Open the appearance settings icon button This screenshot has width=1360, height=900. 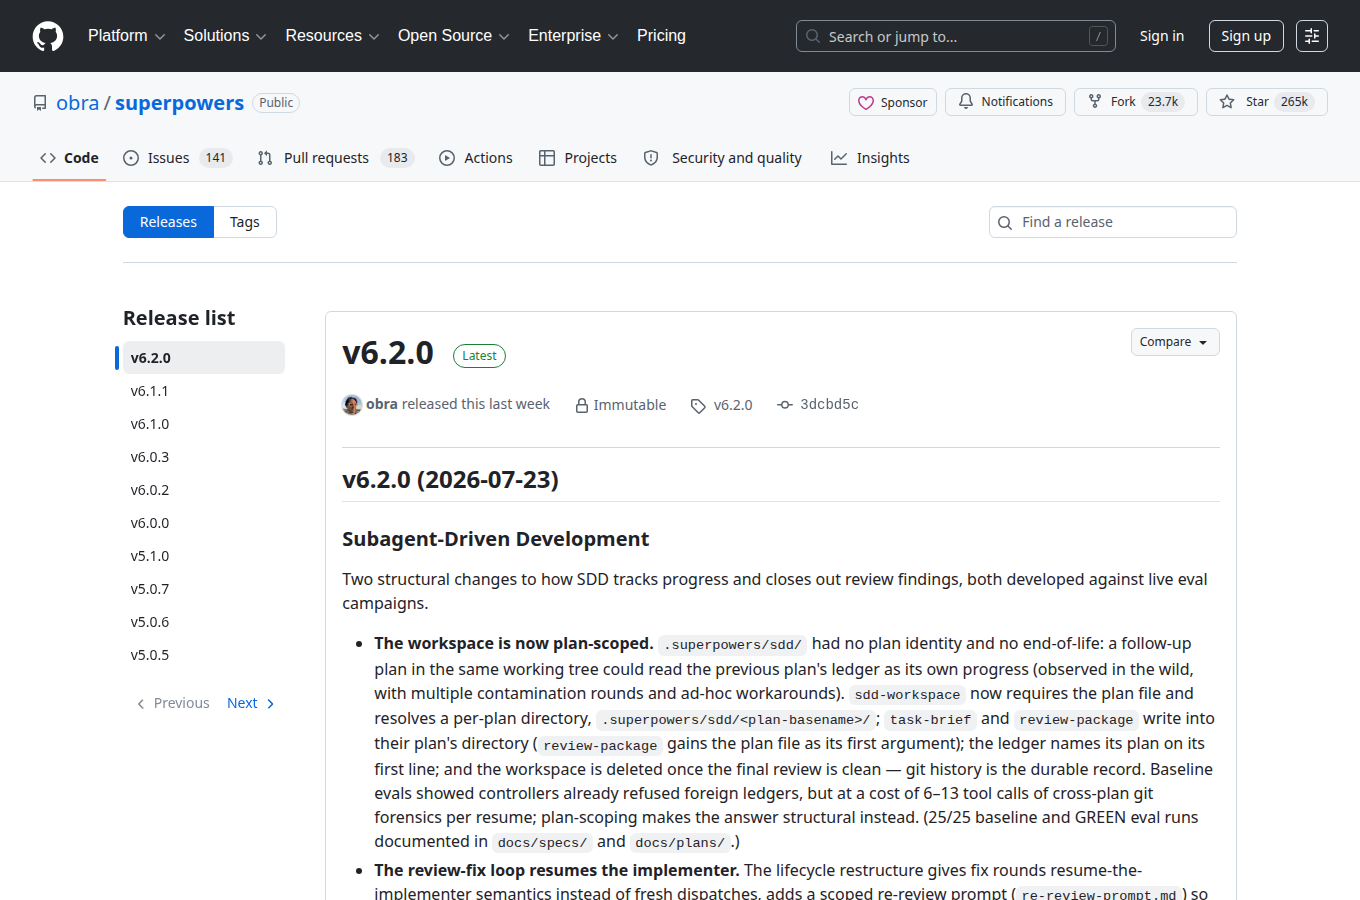[1312, 36]
